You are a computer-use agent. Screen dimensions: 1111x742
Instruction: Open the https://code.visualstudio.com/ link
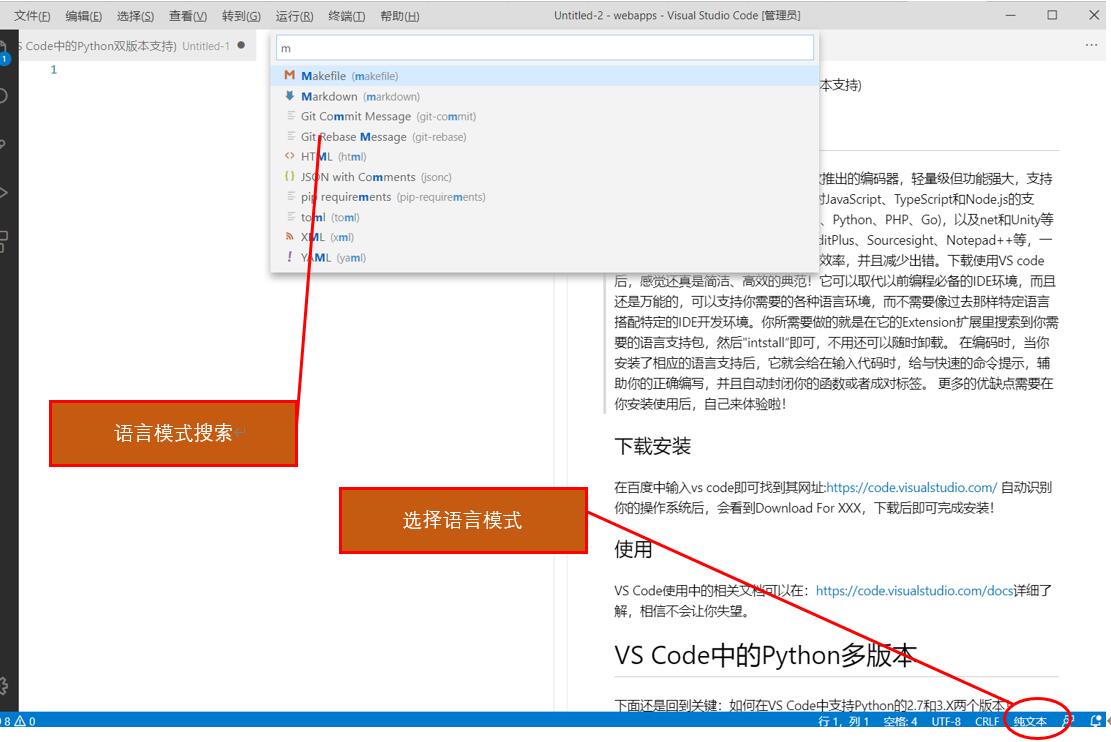point(911,488)
